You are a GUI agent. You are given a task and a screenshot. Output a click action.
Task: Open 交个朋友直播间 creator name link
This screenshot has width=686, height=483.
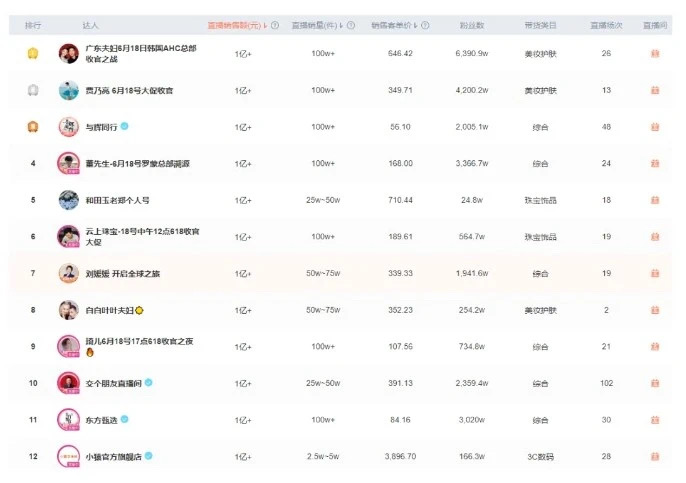[x=113, y=384]
